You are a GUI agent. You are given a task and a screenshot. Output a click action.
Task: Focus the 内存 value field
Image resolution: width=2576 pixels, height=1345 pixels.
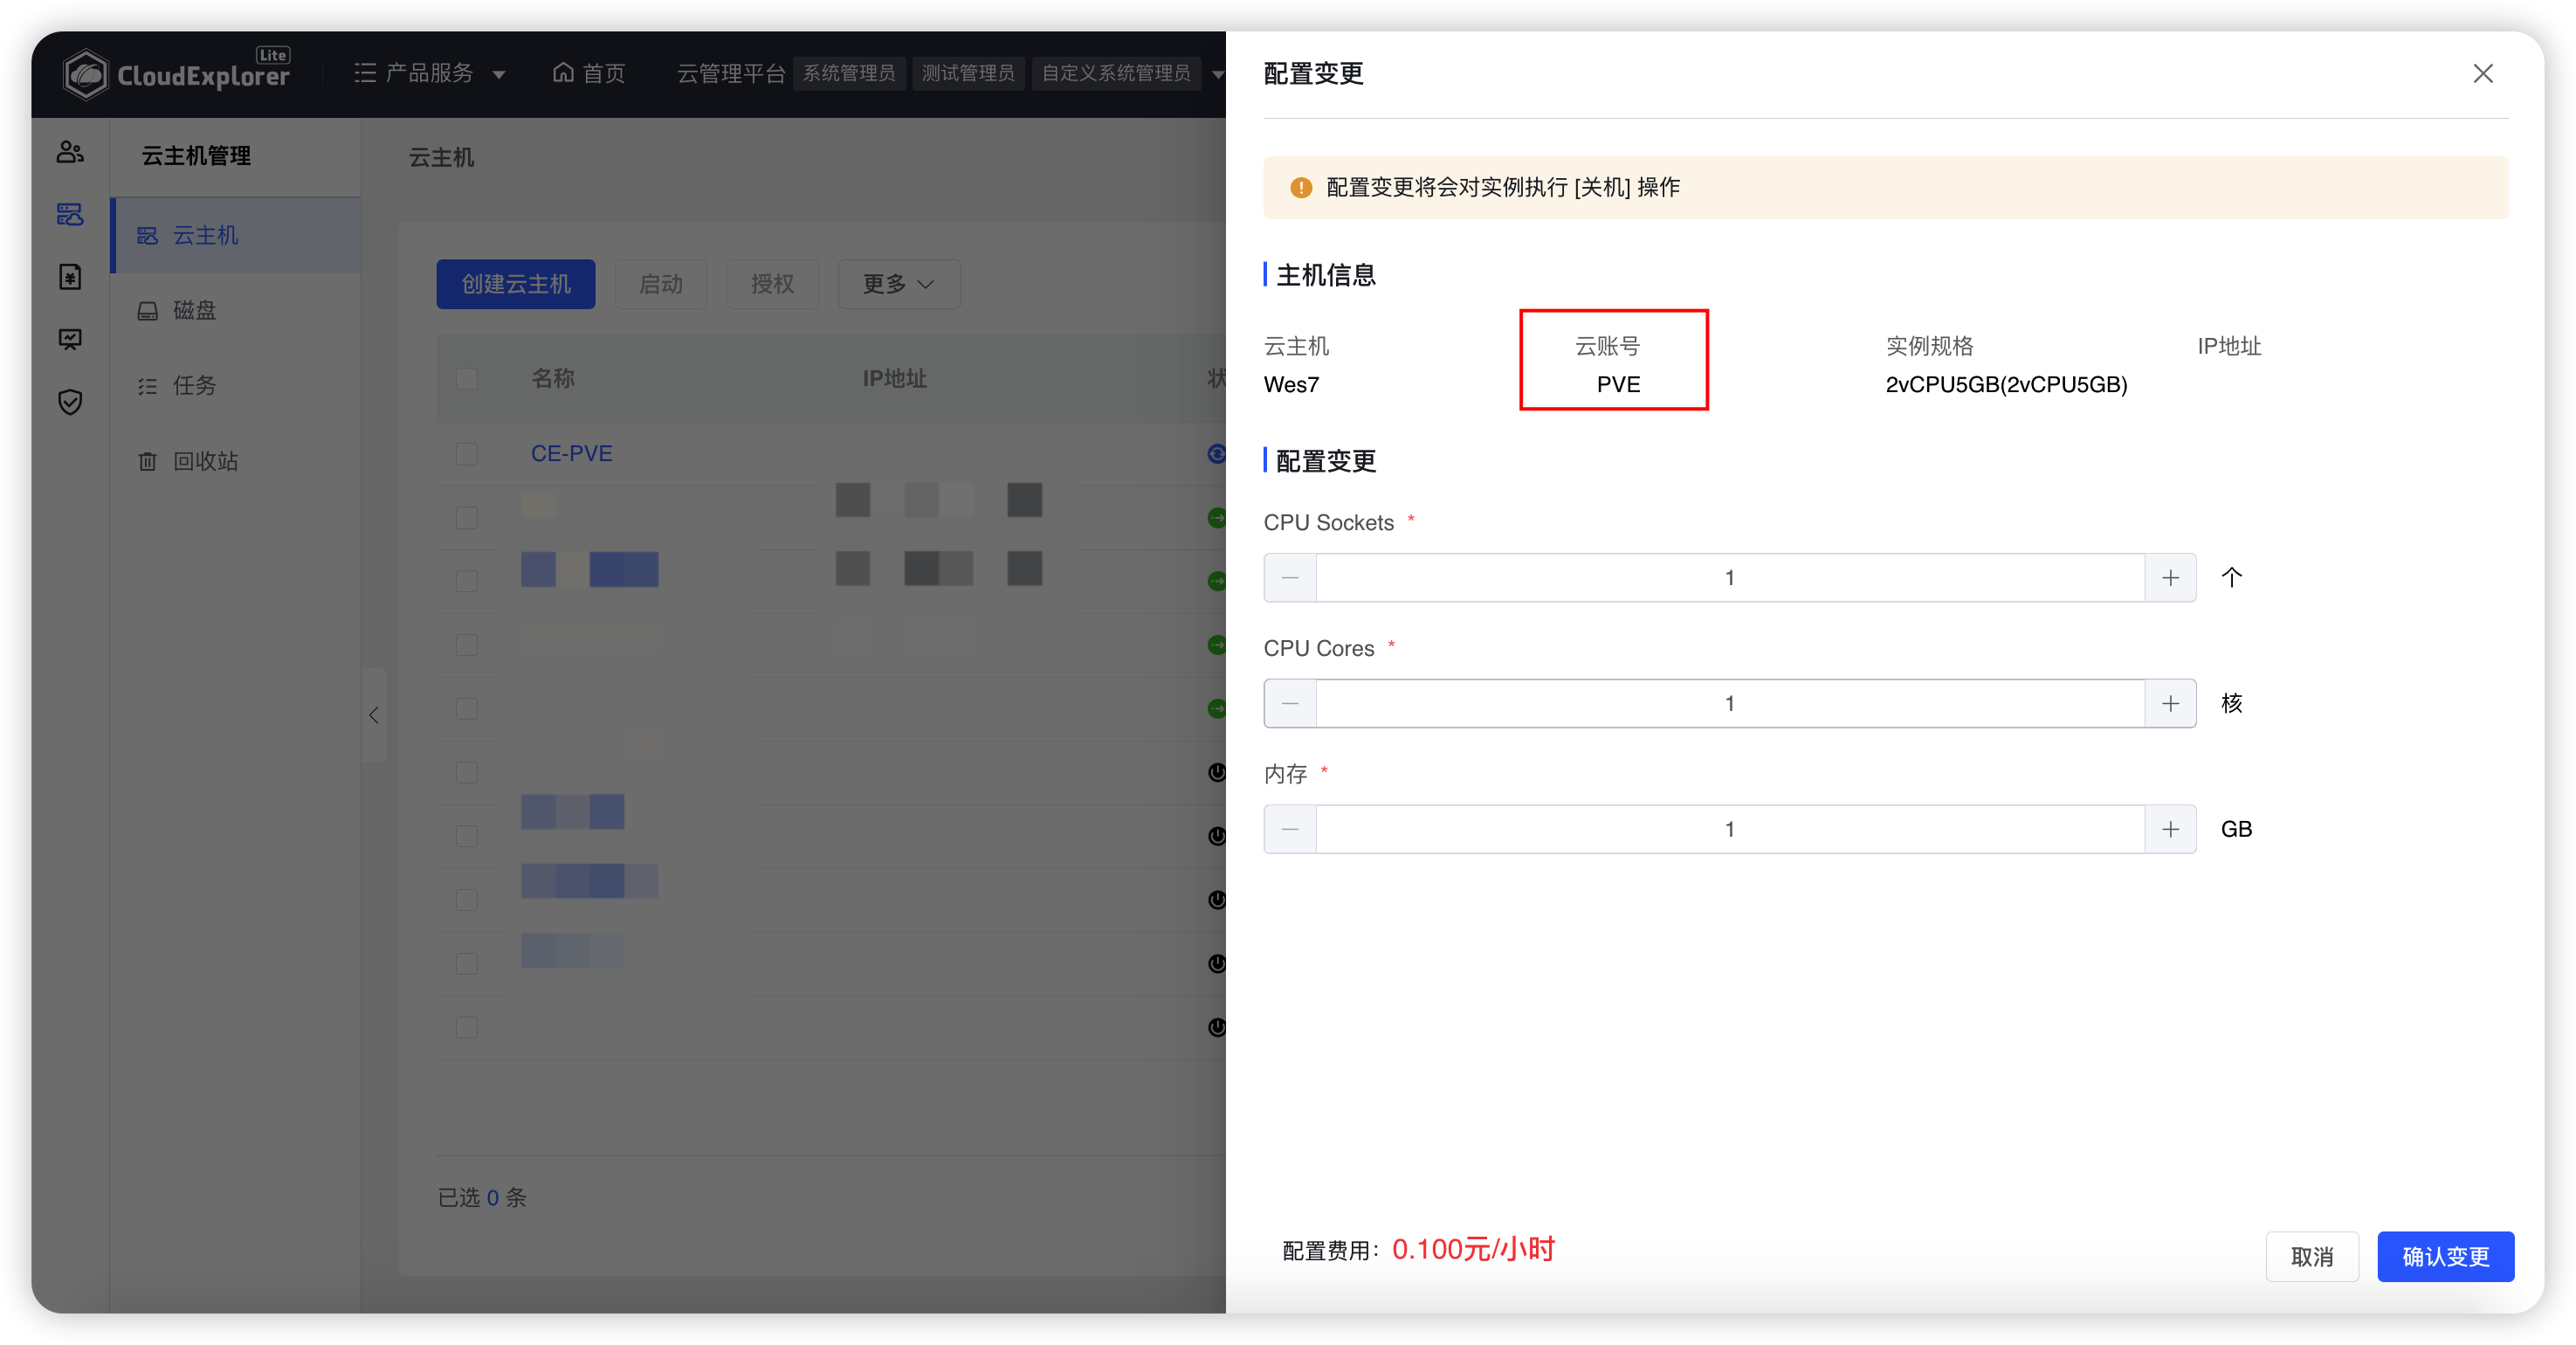tap(1730, 830)
